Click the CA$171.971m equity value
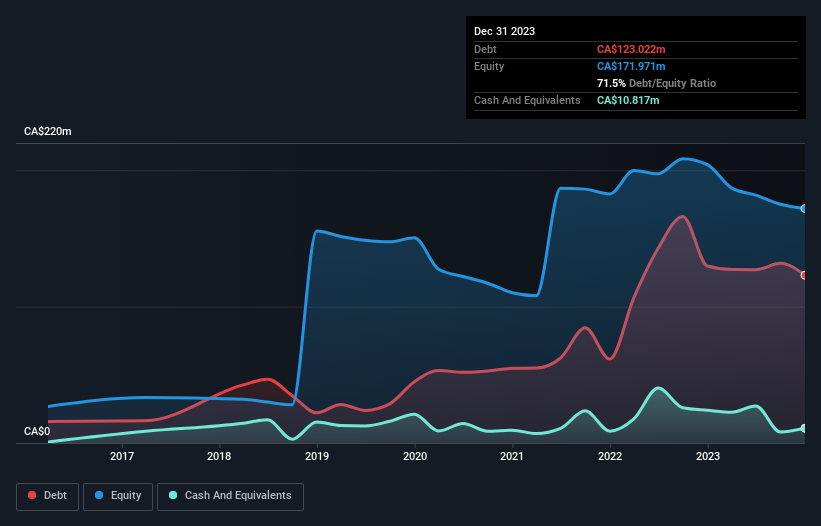Screen dimensions: 821x526 (x=631, y=66)
